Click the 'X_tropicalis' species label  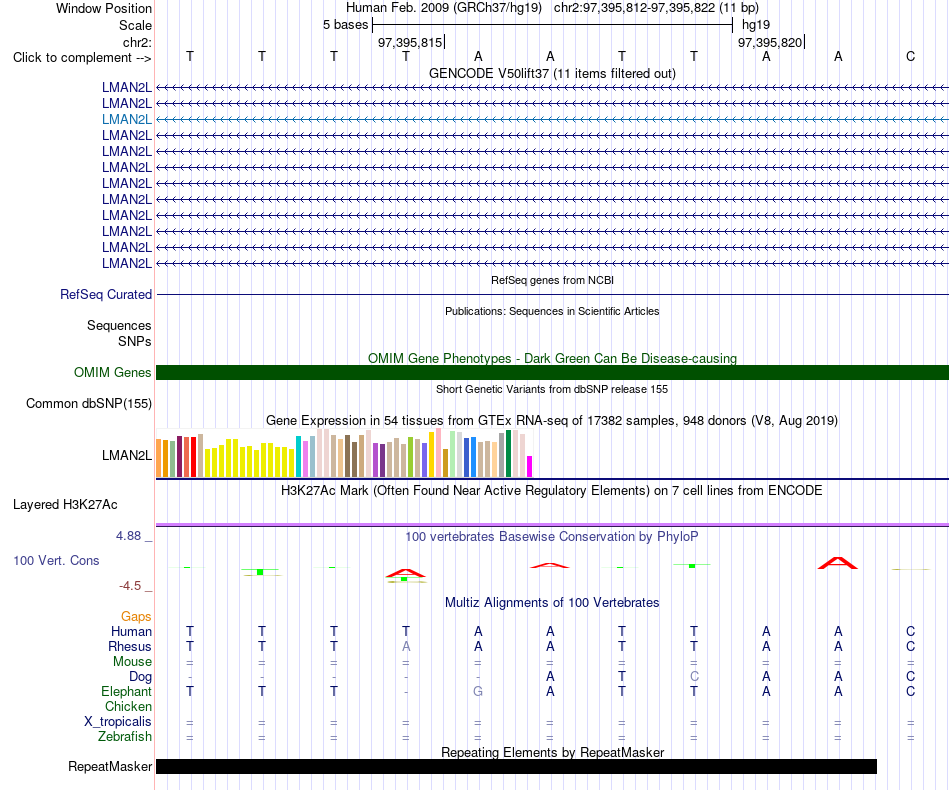(x=118, y=722)
